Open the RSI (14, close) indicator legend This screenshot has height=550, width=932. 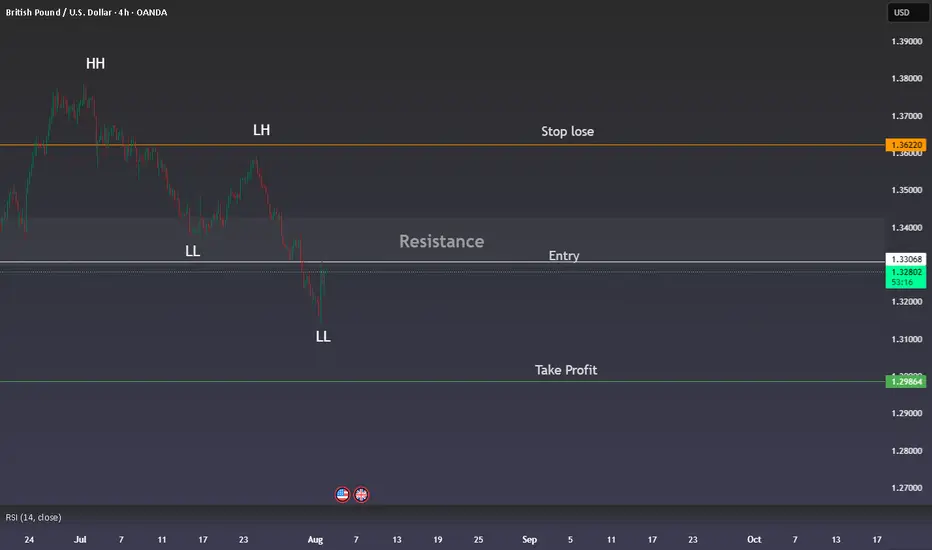(33, 517)
